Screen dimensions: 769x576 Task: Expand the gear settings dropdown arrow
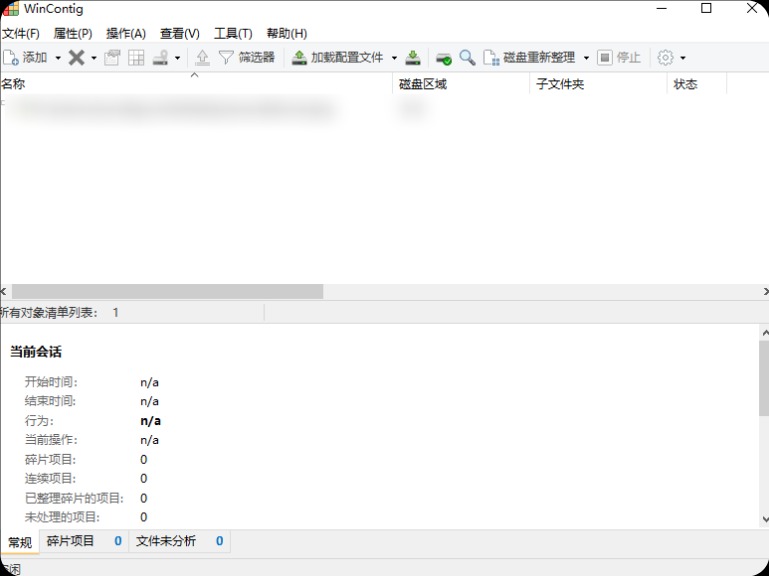point(683,58)
